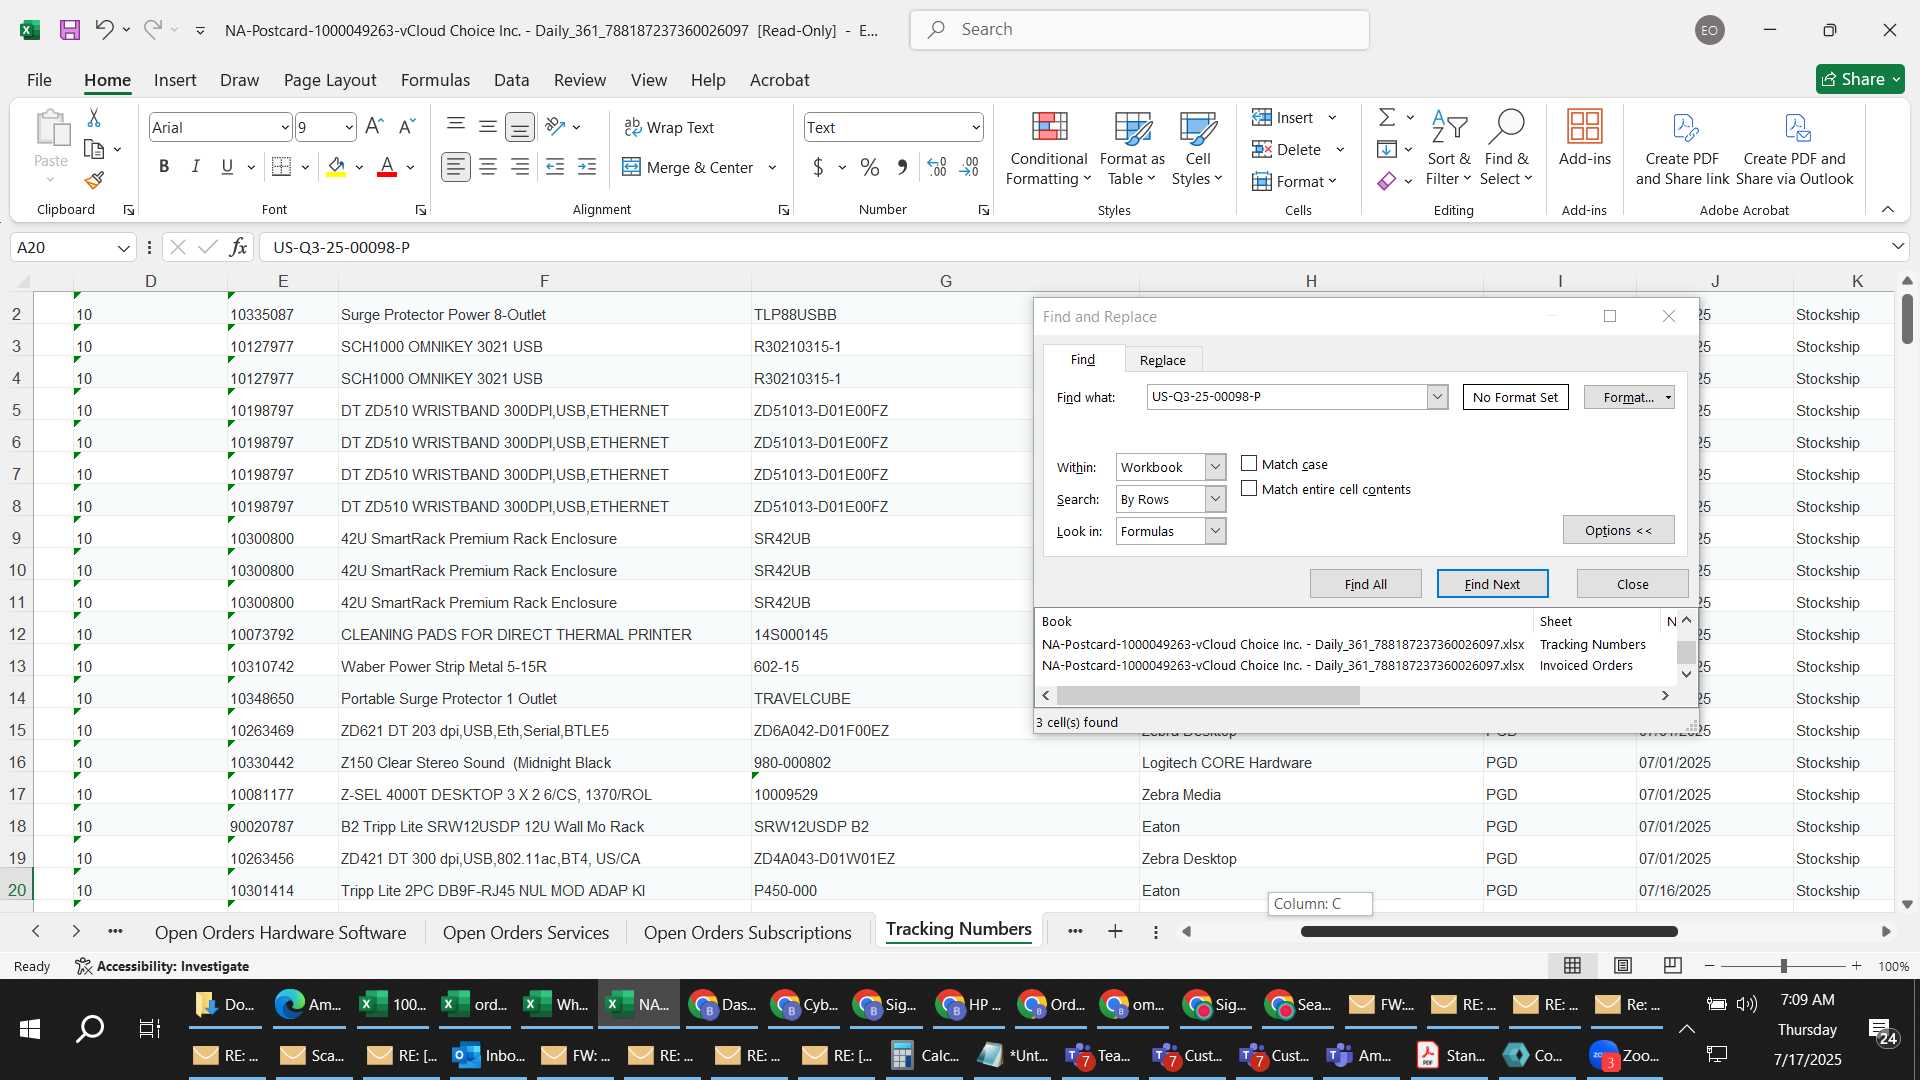Click the Share button
The height and width of the screenshot is (1080, 1920).
click(1860, 79)
